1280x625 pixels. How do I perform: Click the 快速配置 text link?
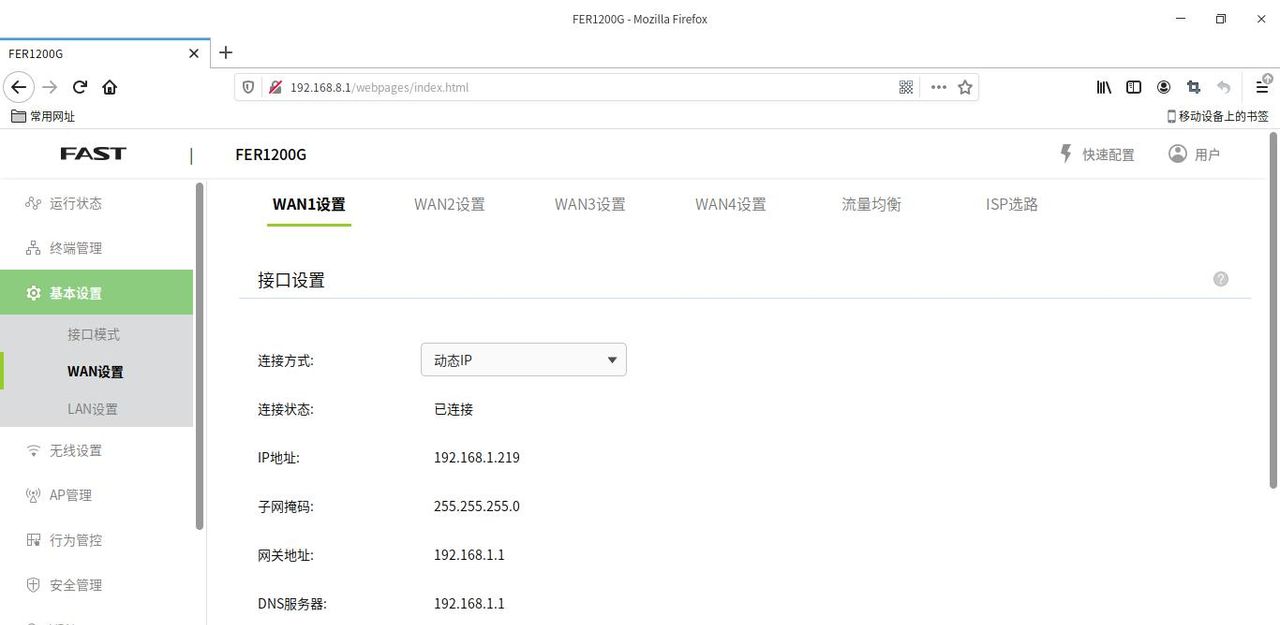1109,154
